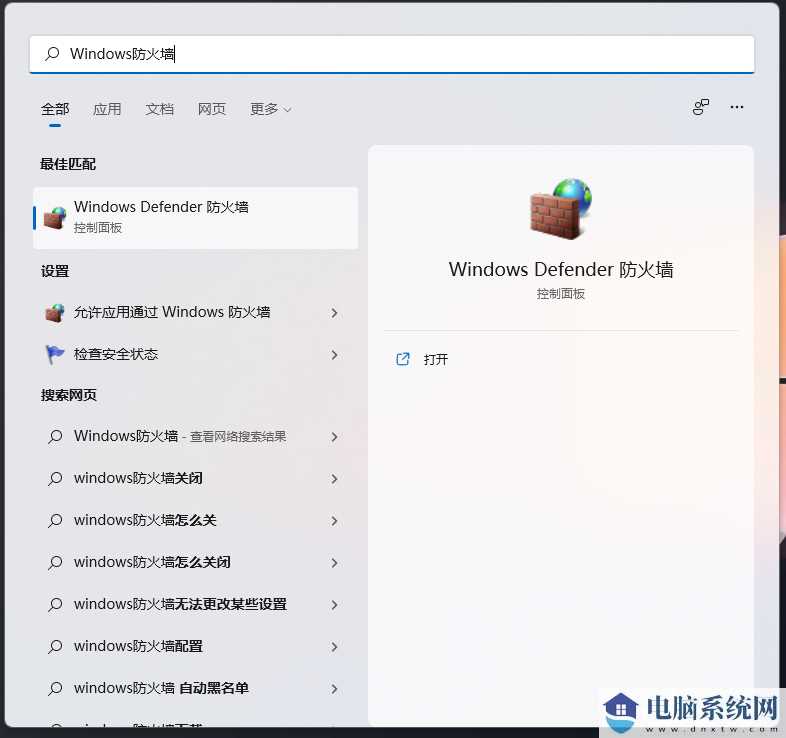The image size is (786, 738).
Task: Expand arrow for Windows防火墙 查看网络搜索结果
Action: click(x=334, y=437)
